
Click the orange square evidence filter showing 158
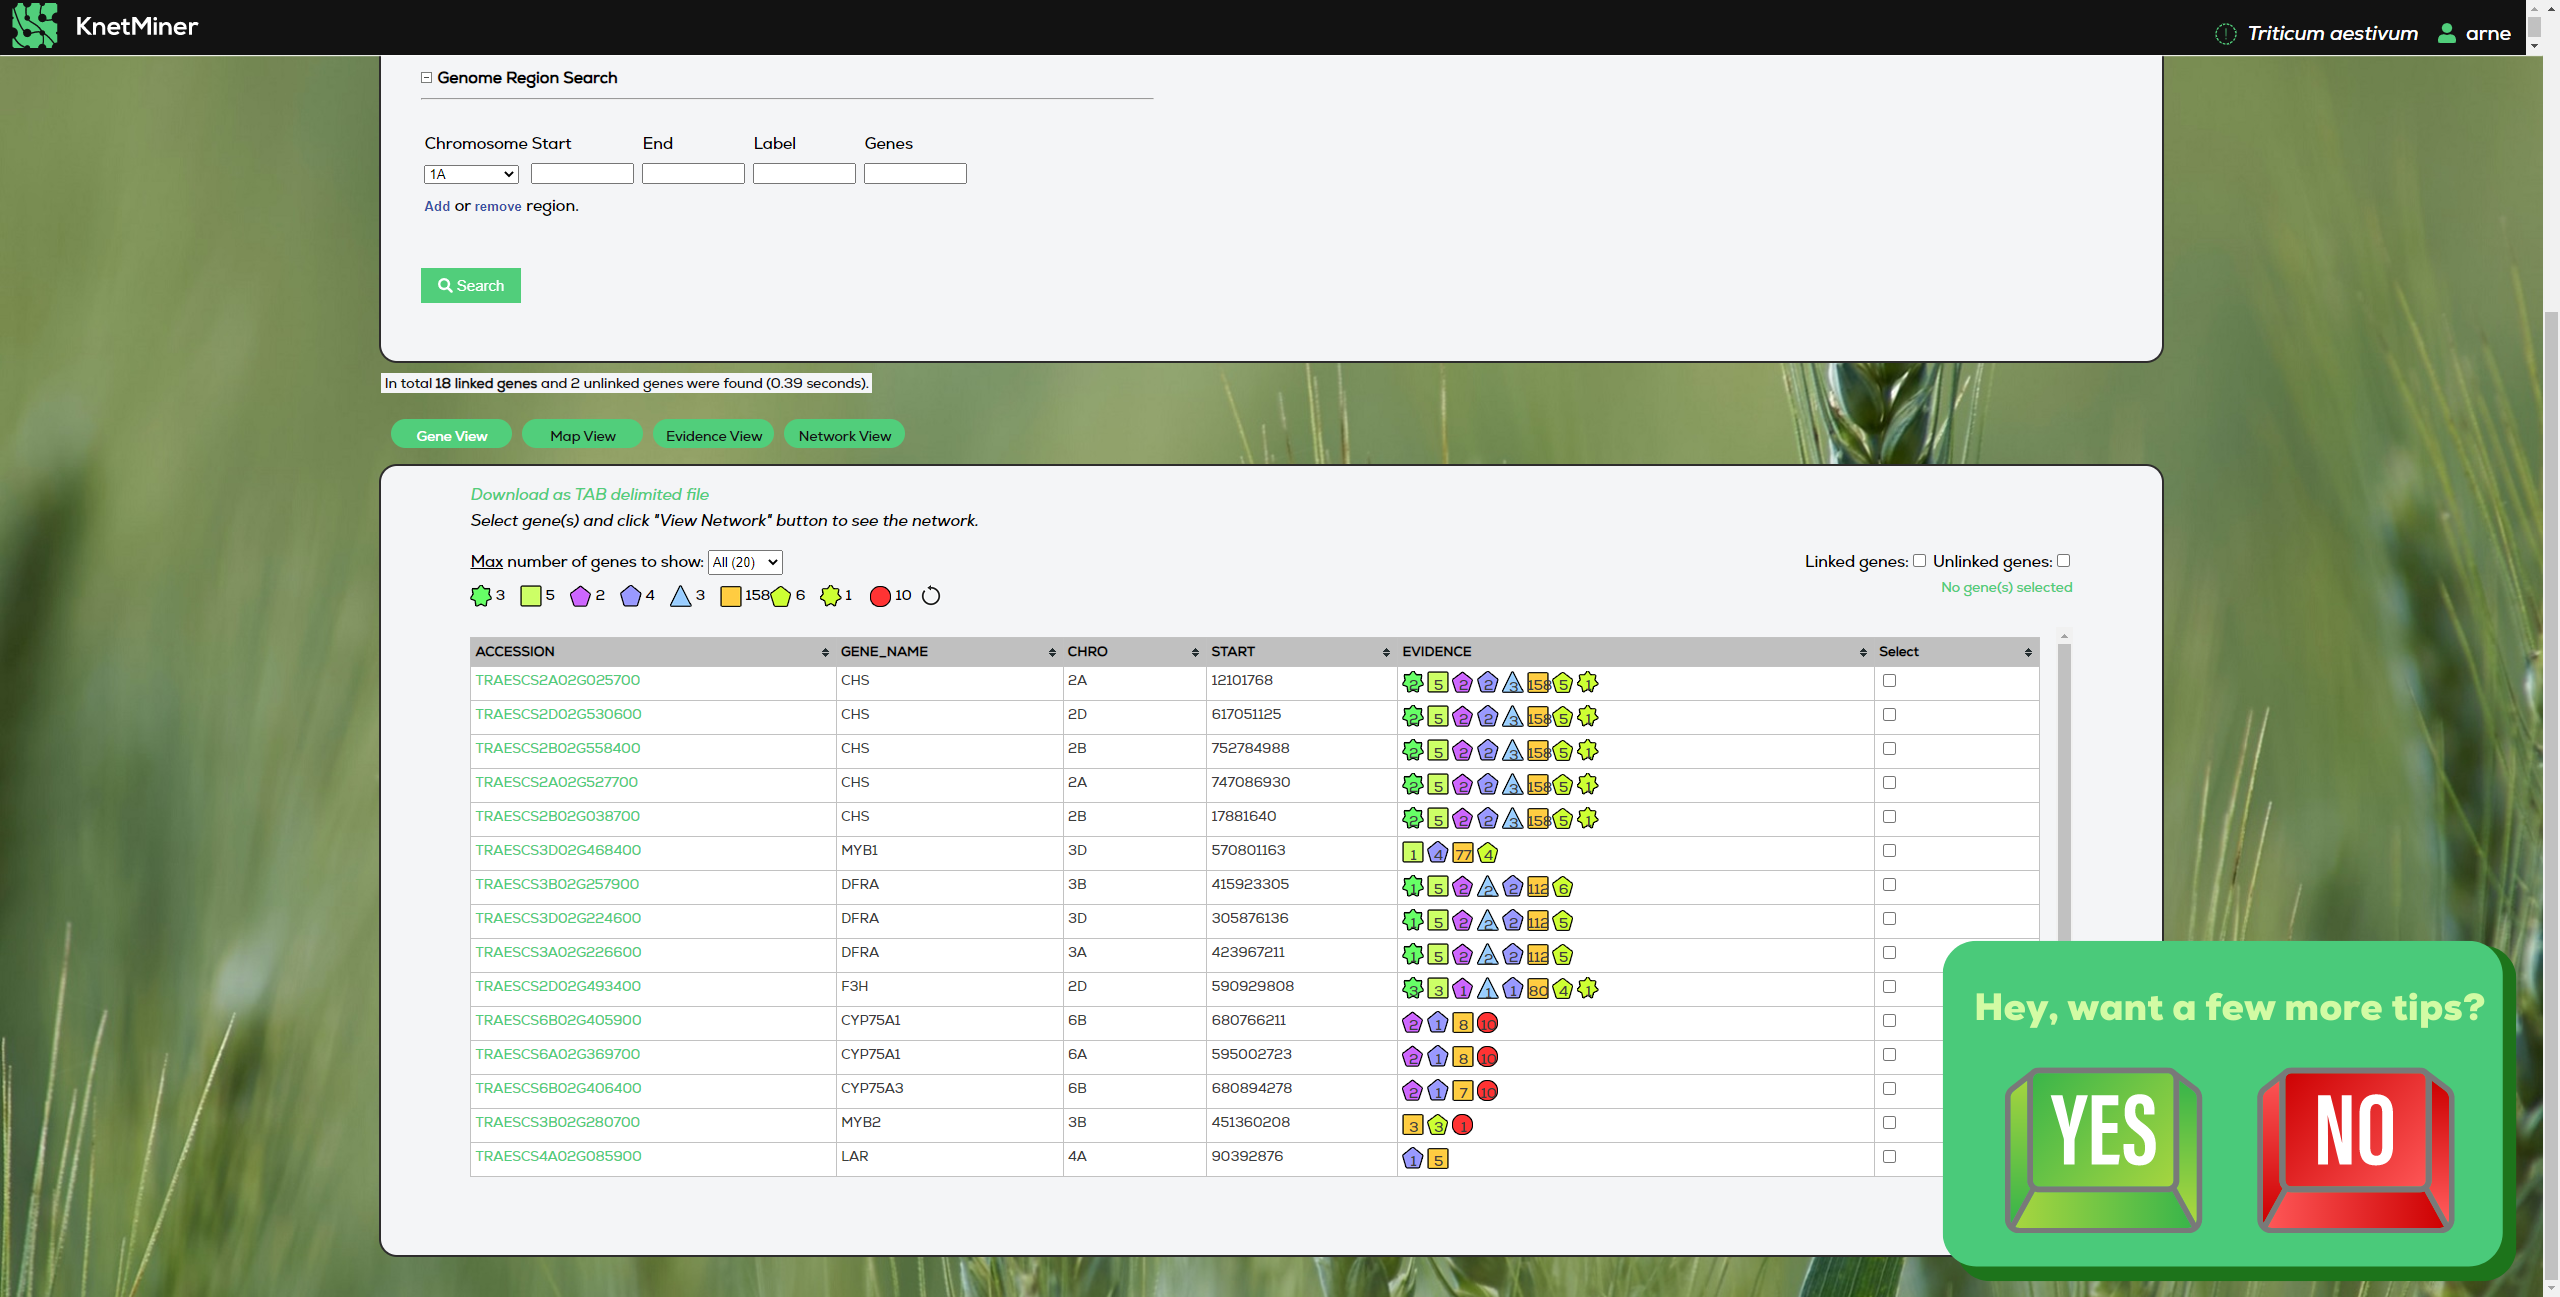[x=731, y=595]
